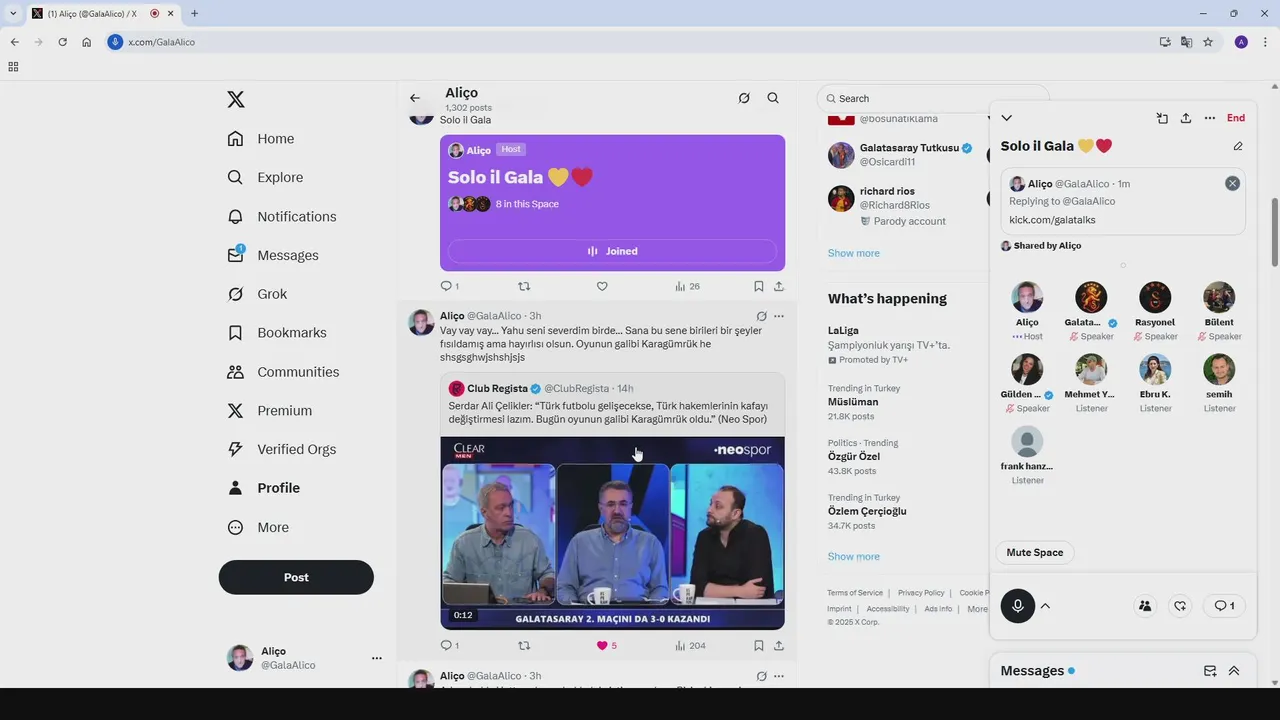This screenshot has width=1280, height=720.
Task: Open the Müslüman trending topic
Action: tap(852, 402)
